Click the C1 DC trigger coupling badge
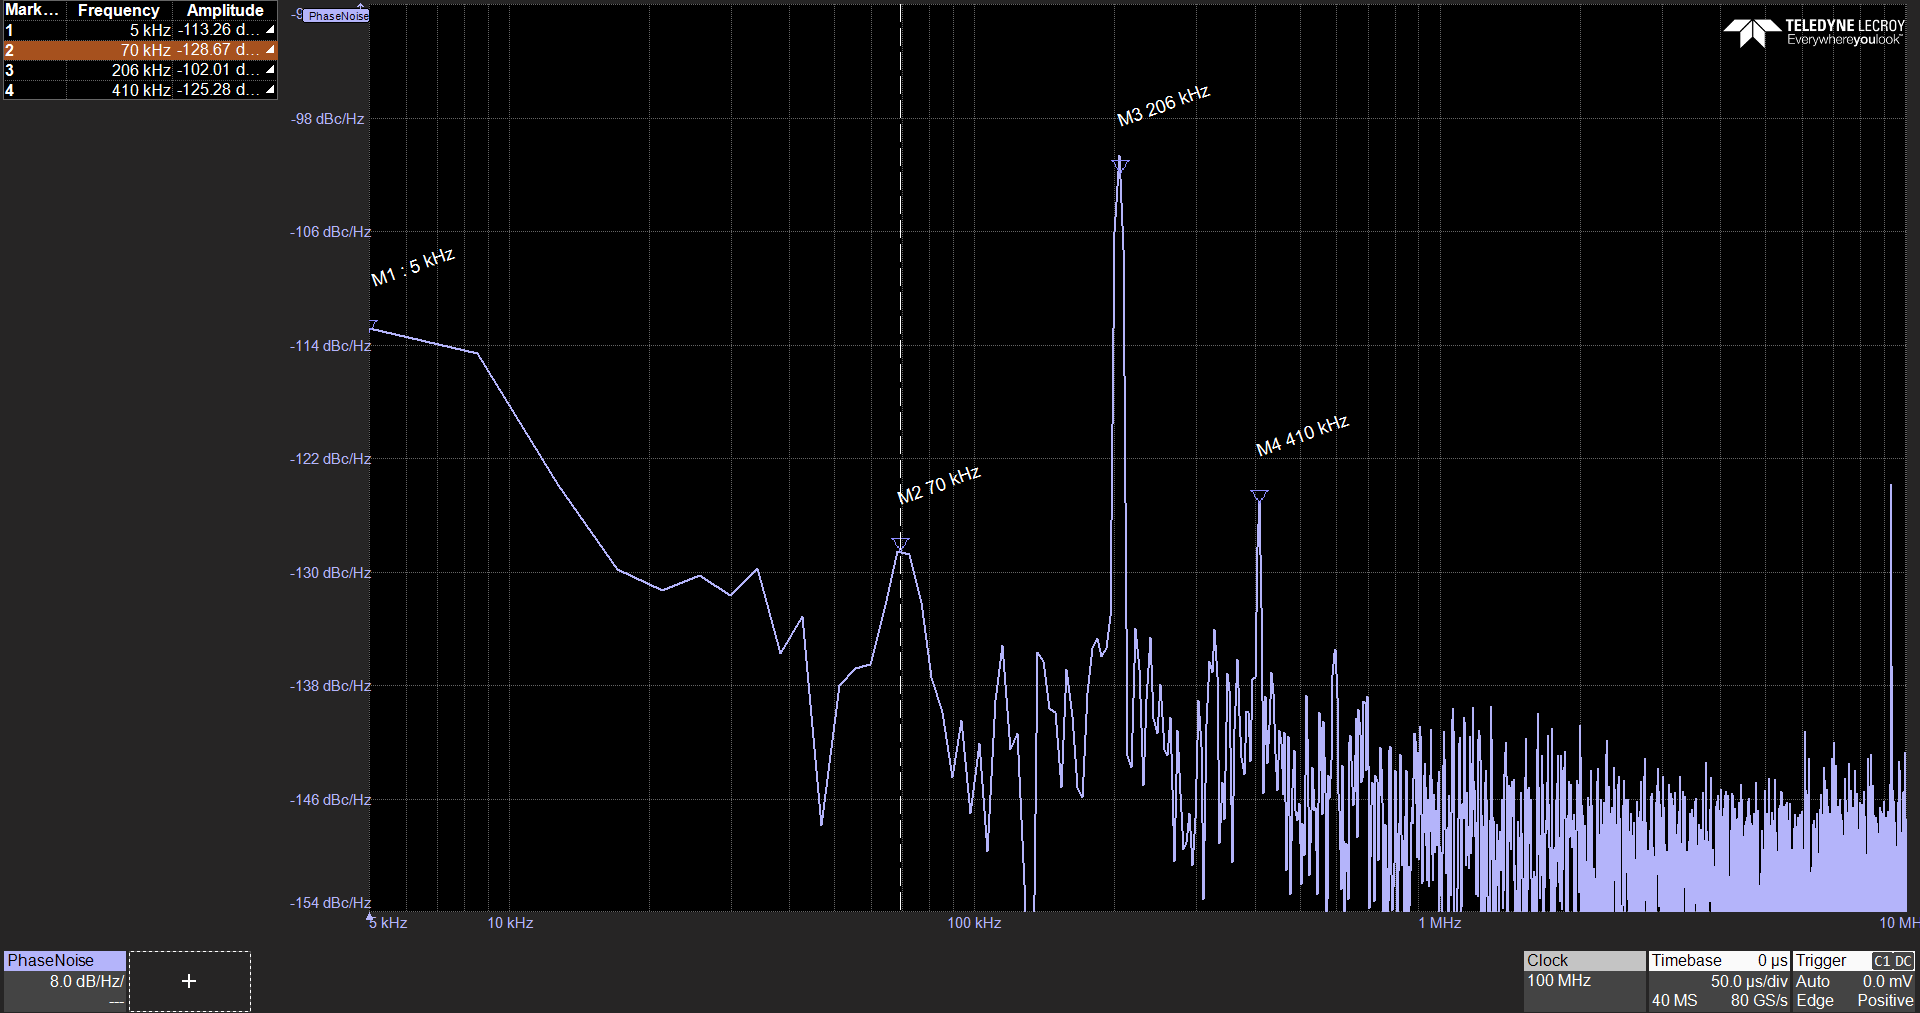Screen dimensions: 1920x1013 (1892, 961)
